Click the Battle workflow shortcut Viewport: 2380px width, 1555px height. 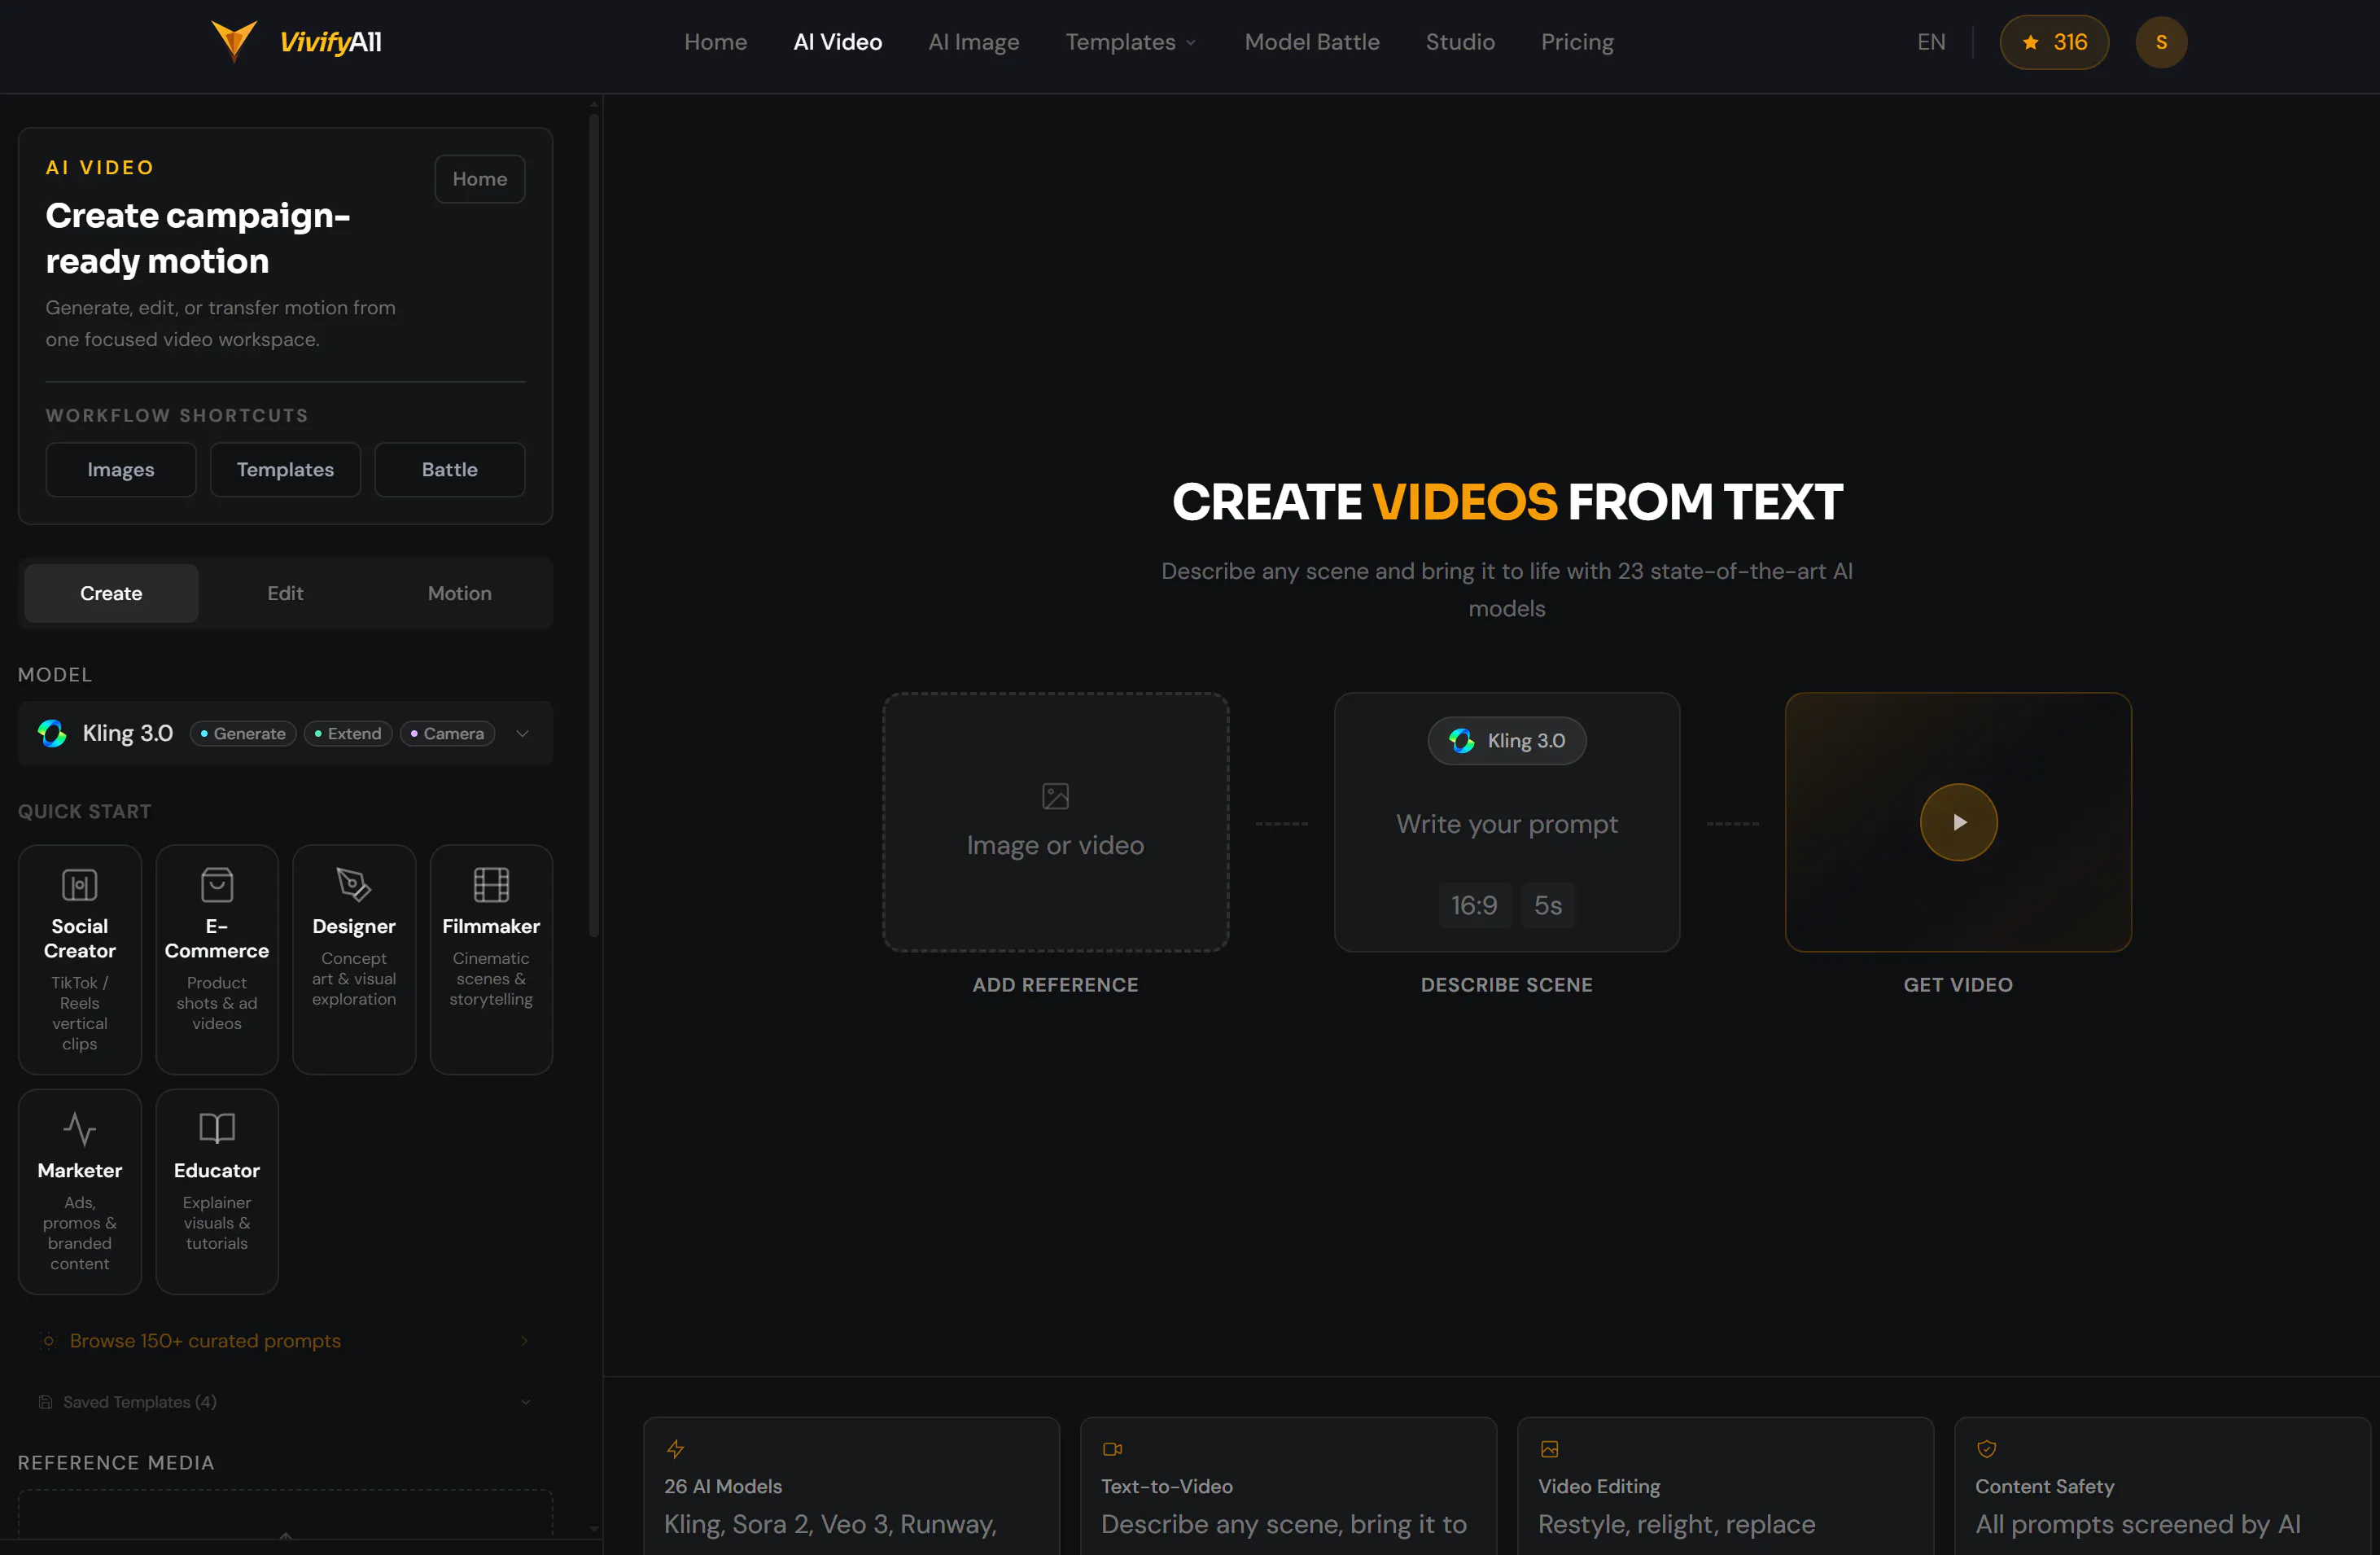click(450, 470)
